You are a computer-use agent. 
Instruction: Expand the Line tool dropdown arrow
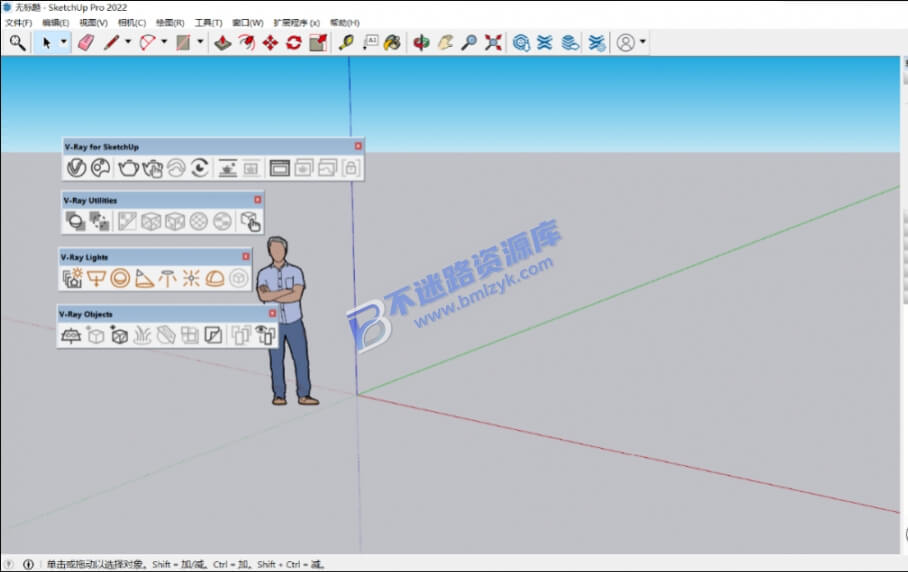(x=128, y=42)
